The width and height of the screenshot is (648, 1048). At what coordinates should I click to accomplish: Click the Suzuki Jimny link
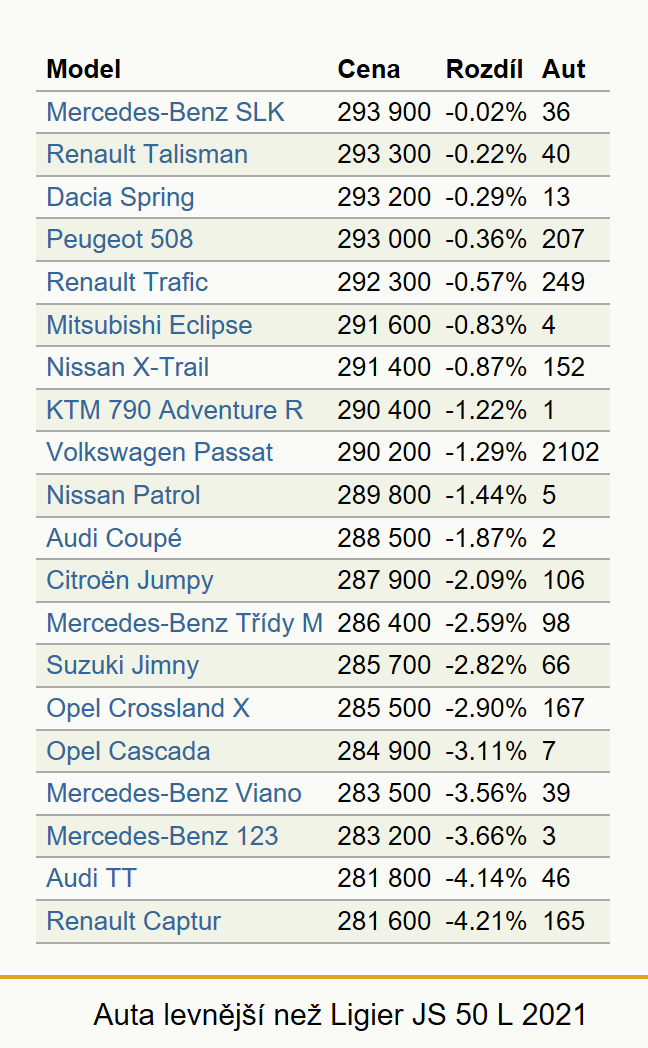123,666
